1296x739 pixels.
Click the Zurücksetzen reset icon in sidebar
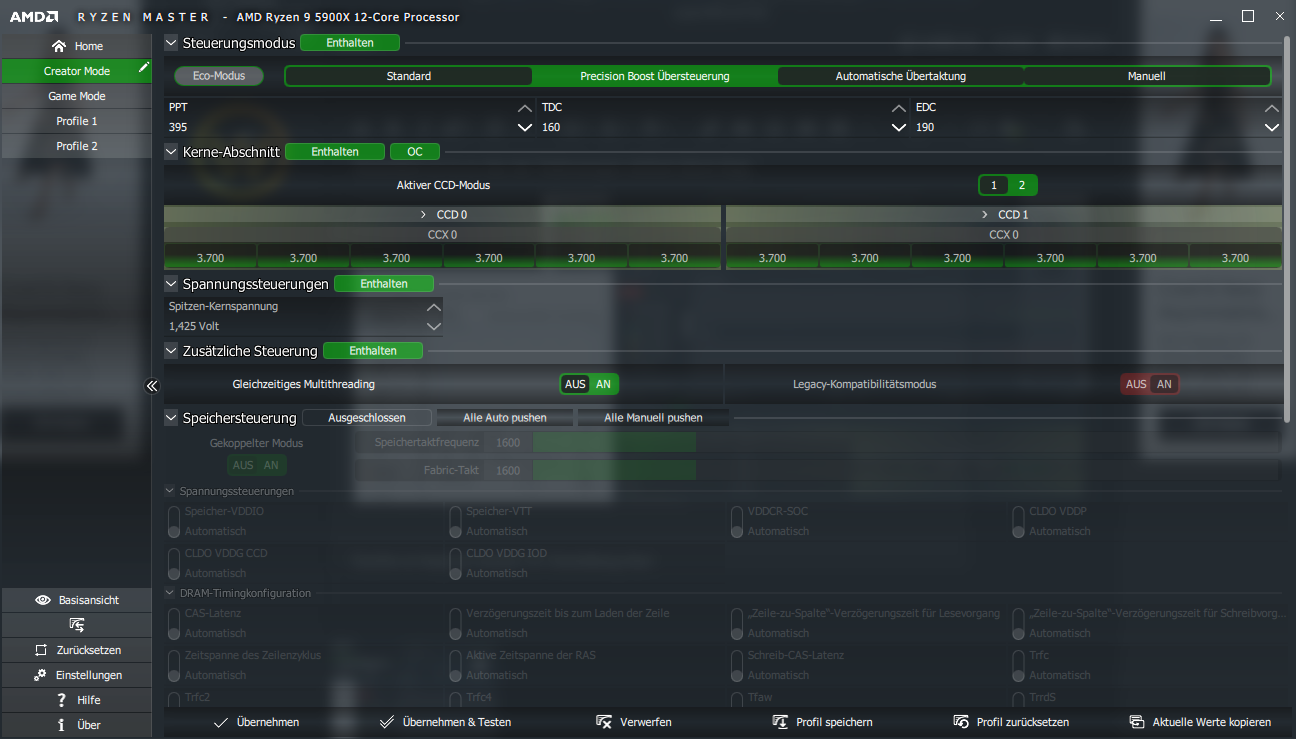41,650
